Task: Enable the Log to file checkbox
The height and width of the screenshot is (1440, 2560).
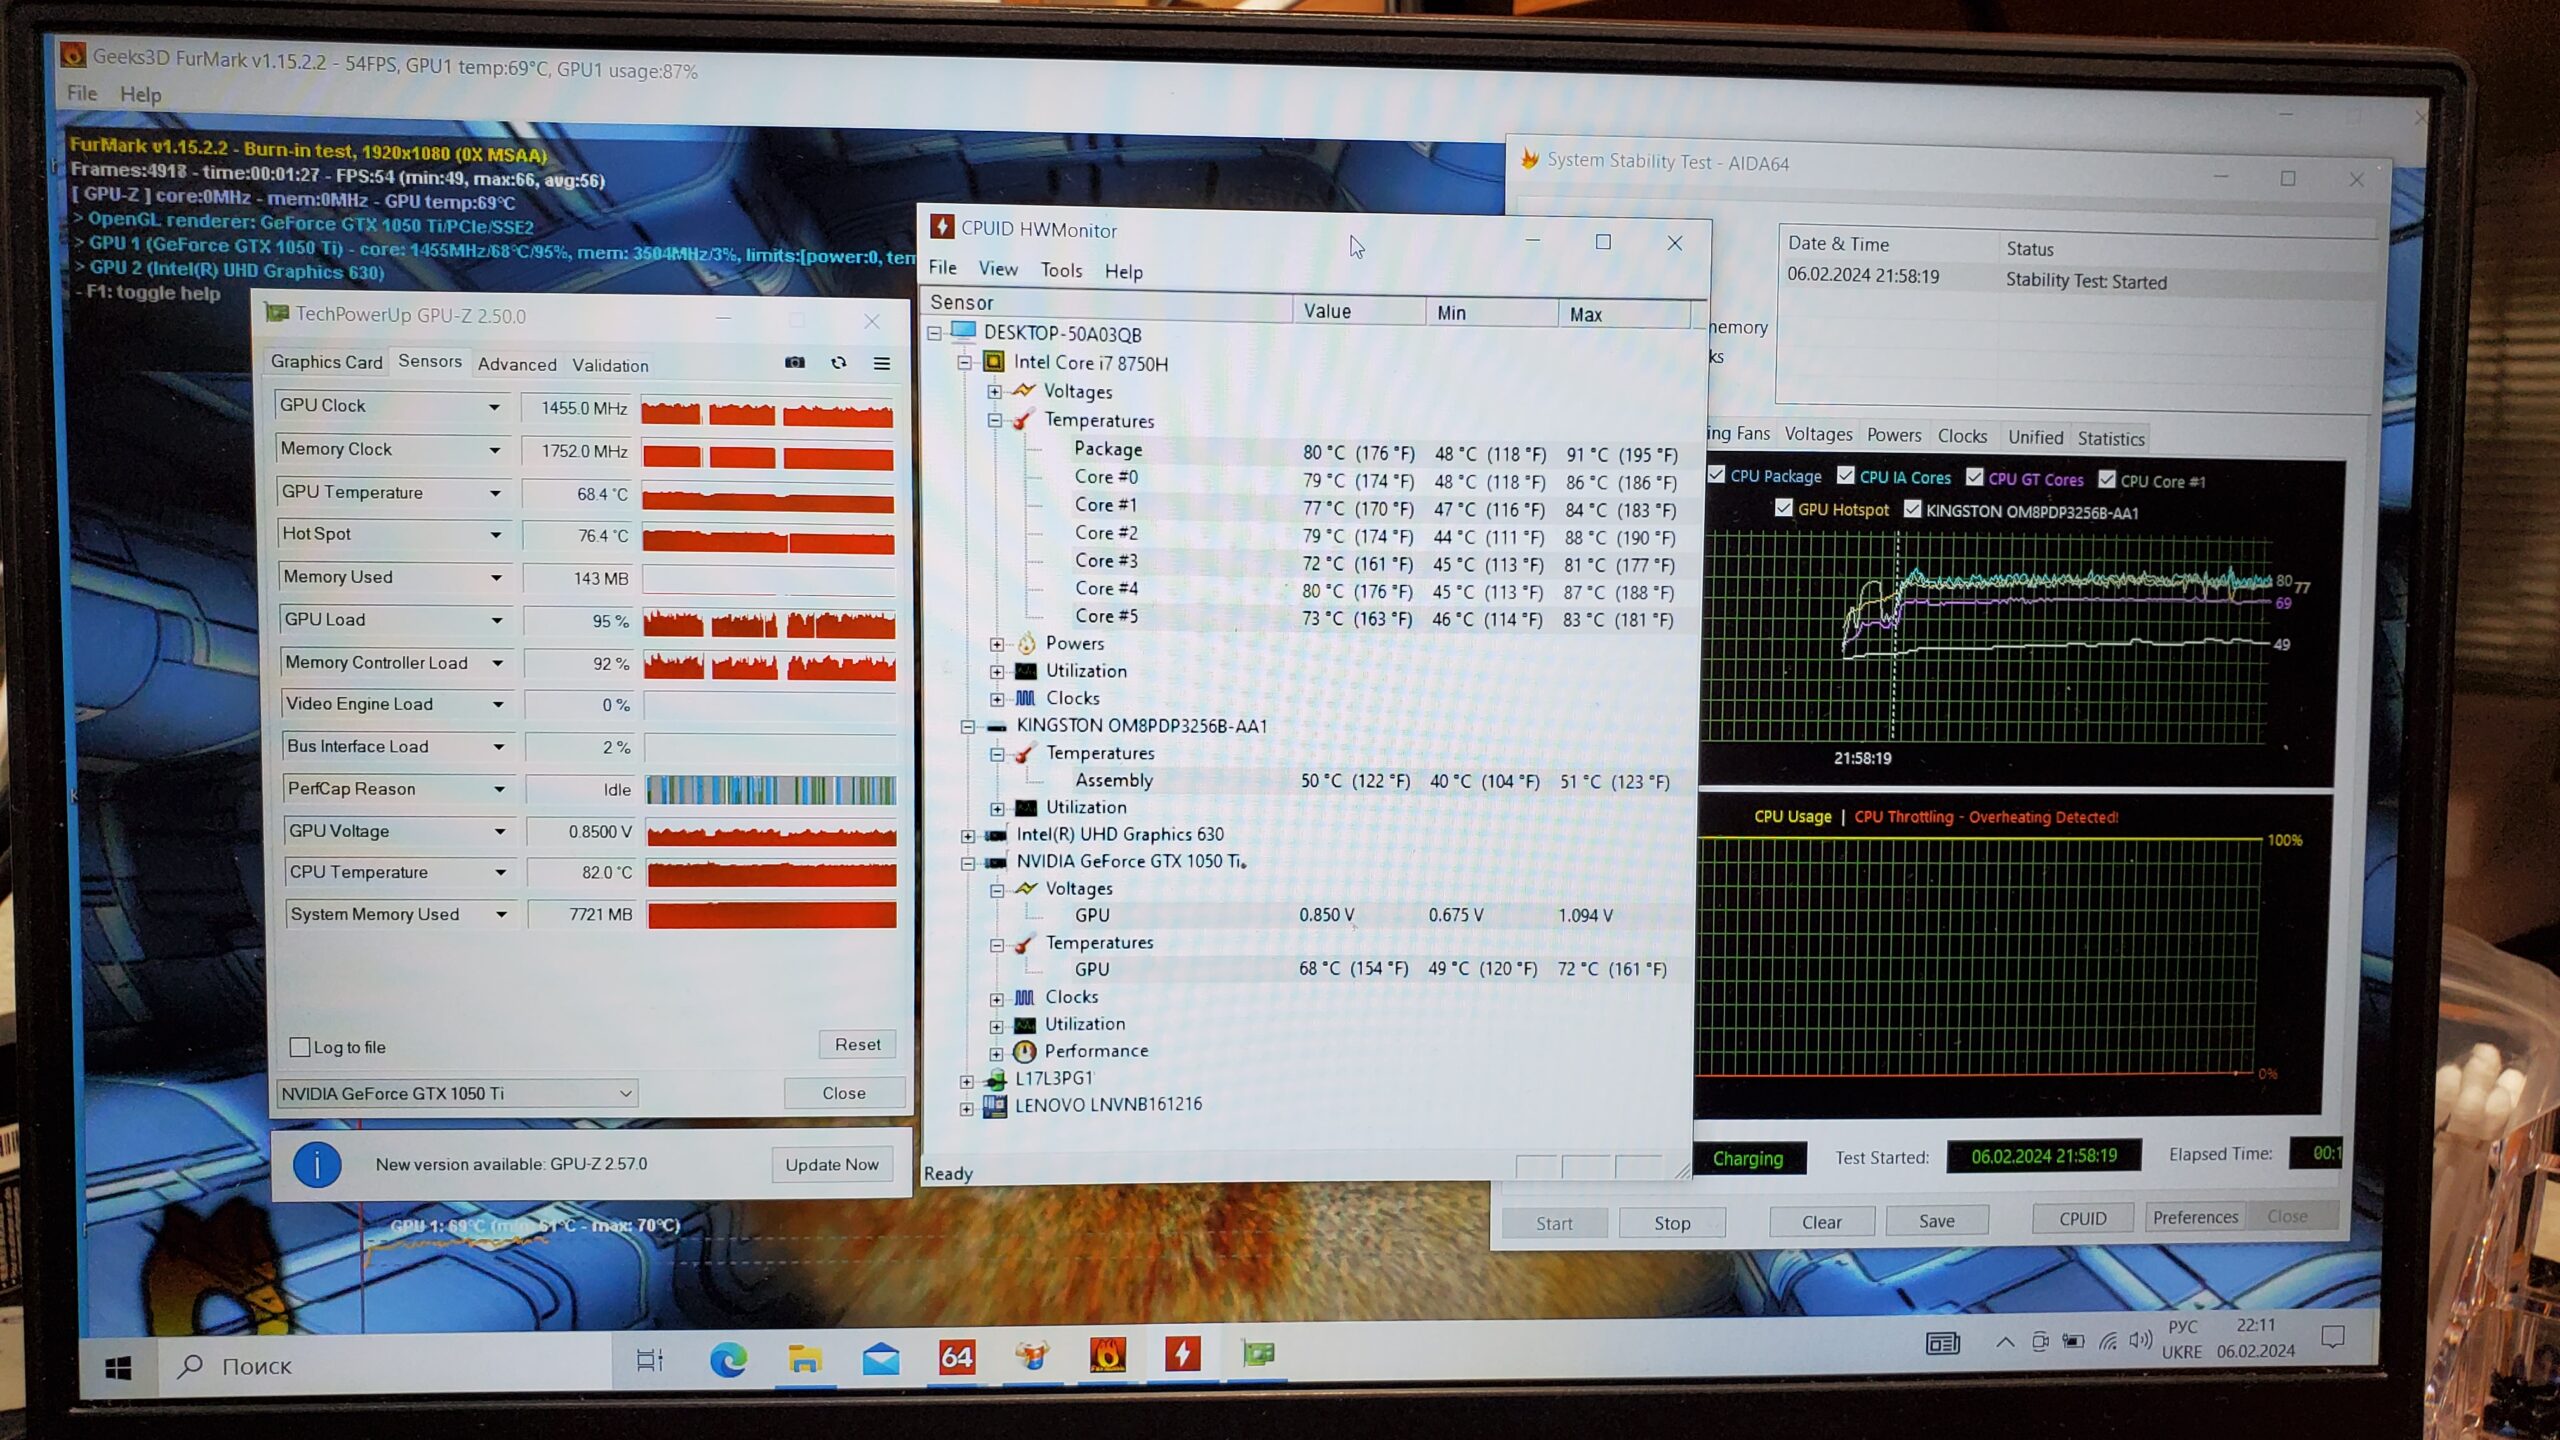Action: point(299,1047)
